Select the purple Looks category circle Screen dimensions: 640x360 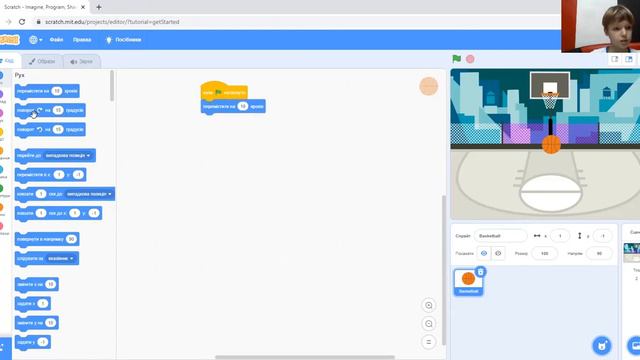(x=1, y=95)
